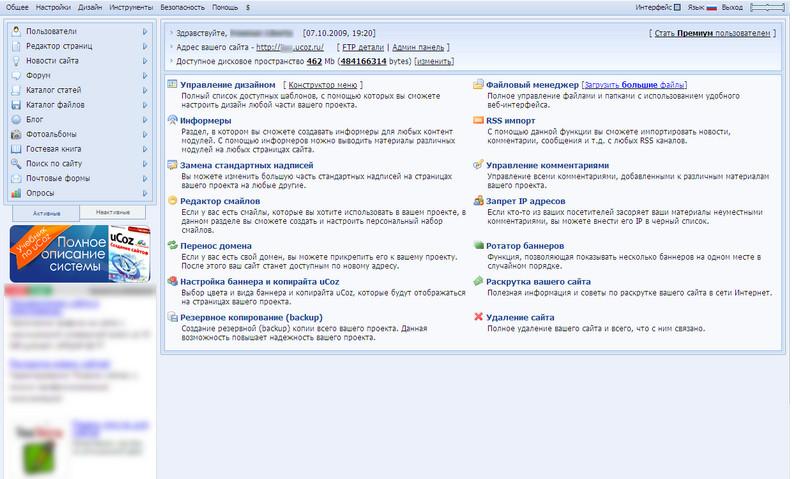
Task: Click the Новости сайта lightbulb icon
Action: tap(16, 61)
